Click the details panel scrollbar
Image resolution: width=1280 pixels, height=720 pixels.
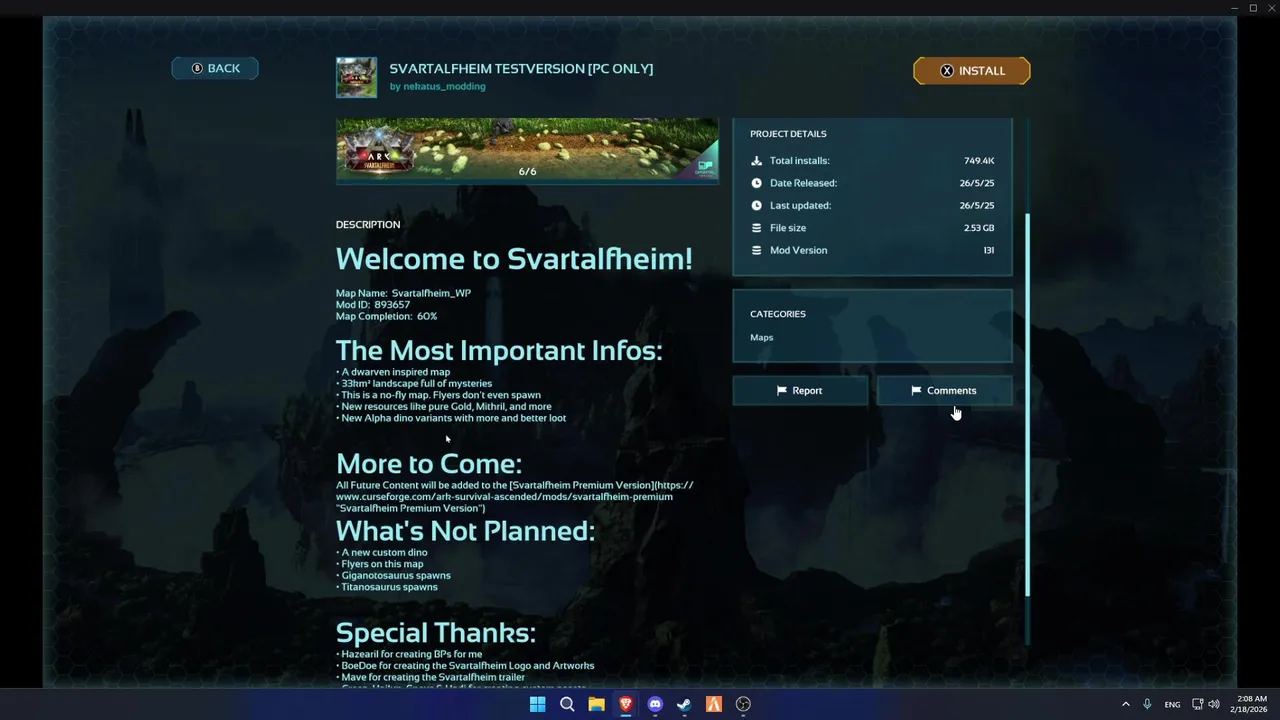[1026, 405]
